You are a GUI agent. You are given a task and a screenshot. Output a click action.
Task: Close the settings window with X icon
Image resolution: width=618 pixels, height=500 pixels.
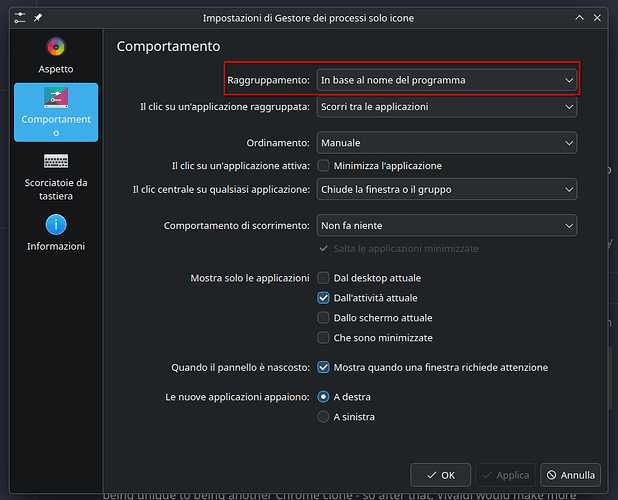[597, 18]
